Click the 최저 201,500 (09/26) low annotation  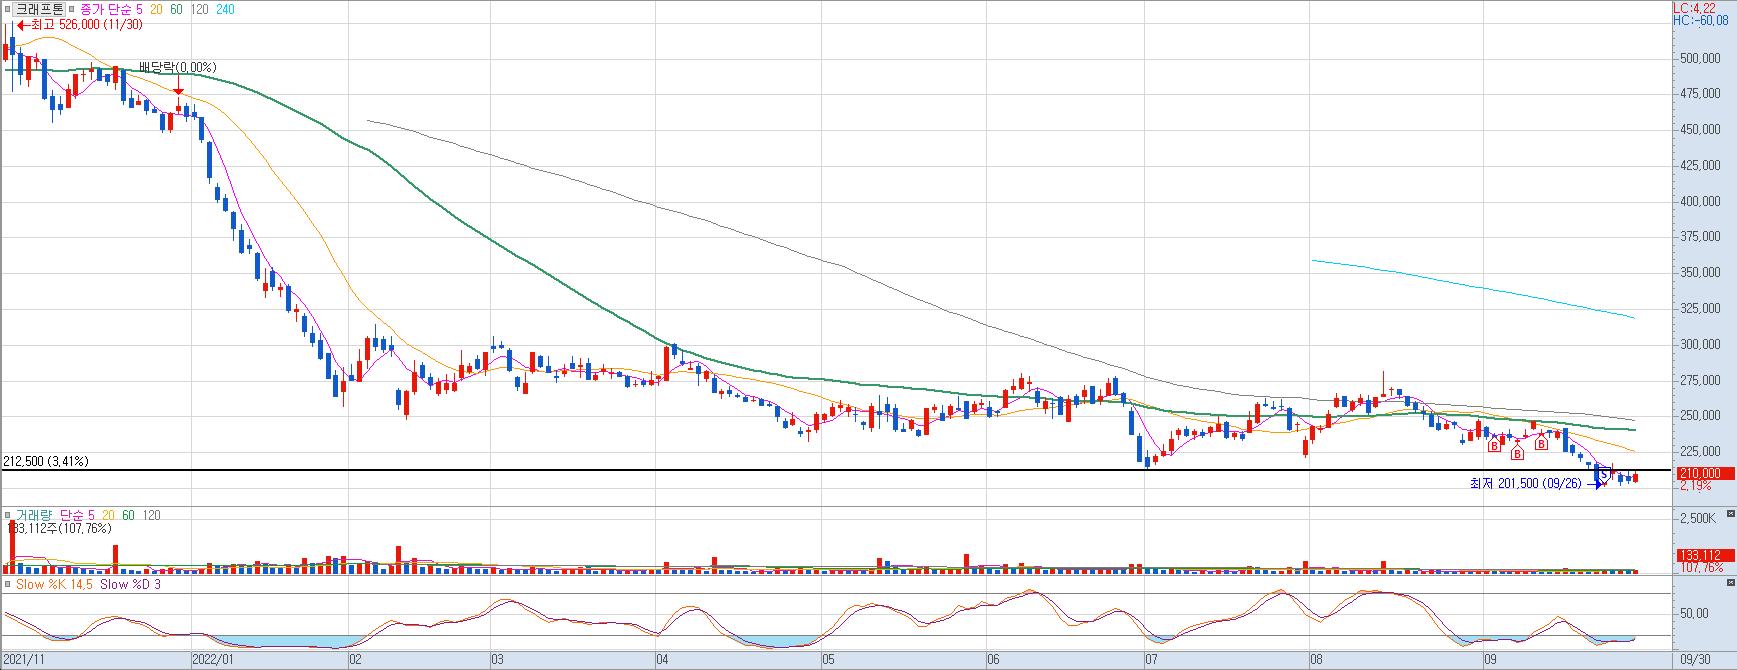pyautogui.click(x=1525, y=484)
